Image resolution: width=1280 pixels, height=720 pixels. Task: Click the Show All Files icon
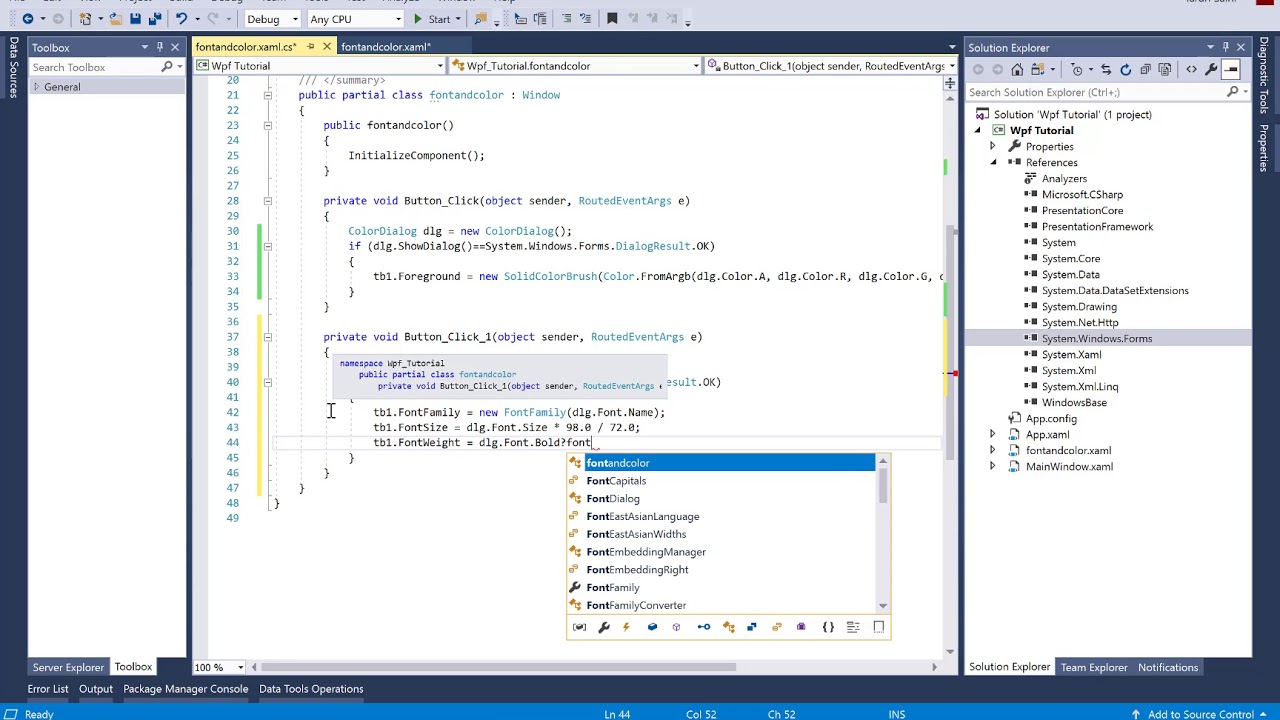click(1166, 70)
